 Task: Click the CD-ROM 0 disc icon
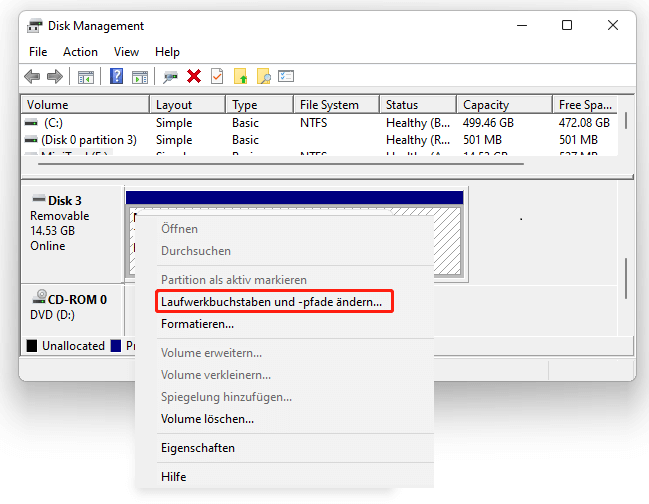point(40,296)
